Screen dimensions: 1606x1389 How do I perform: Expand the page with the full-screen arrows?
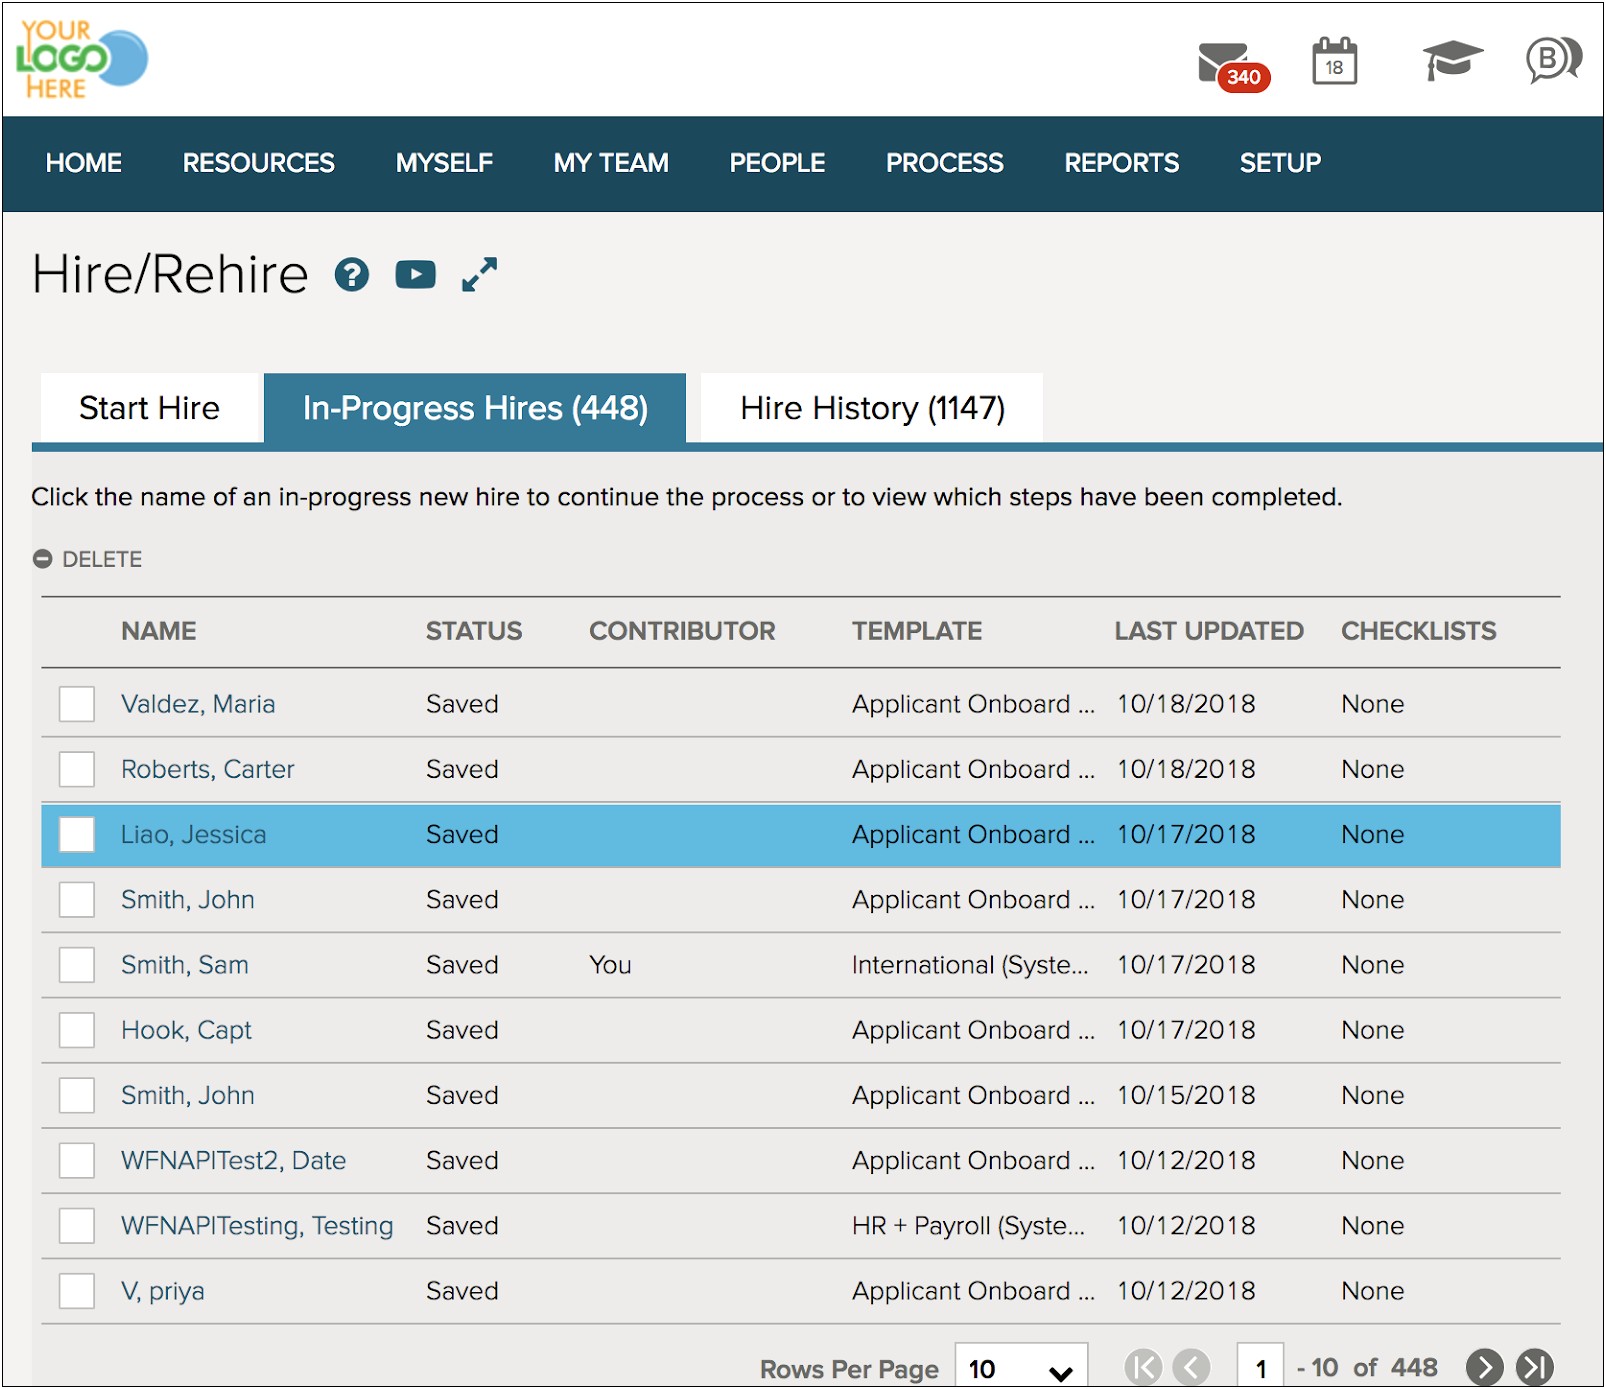(x=479, y=274)
